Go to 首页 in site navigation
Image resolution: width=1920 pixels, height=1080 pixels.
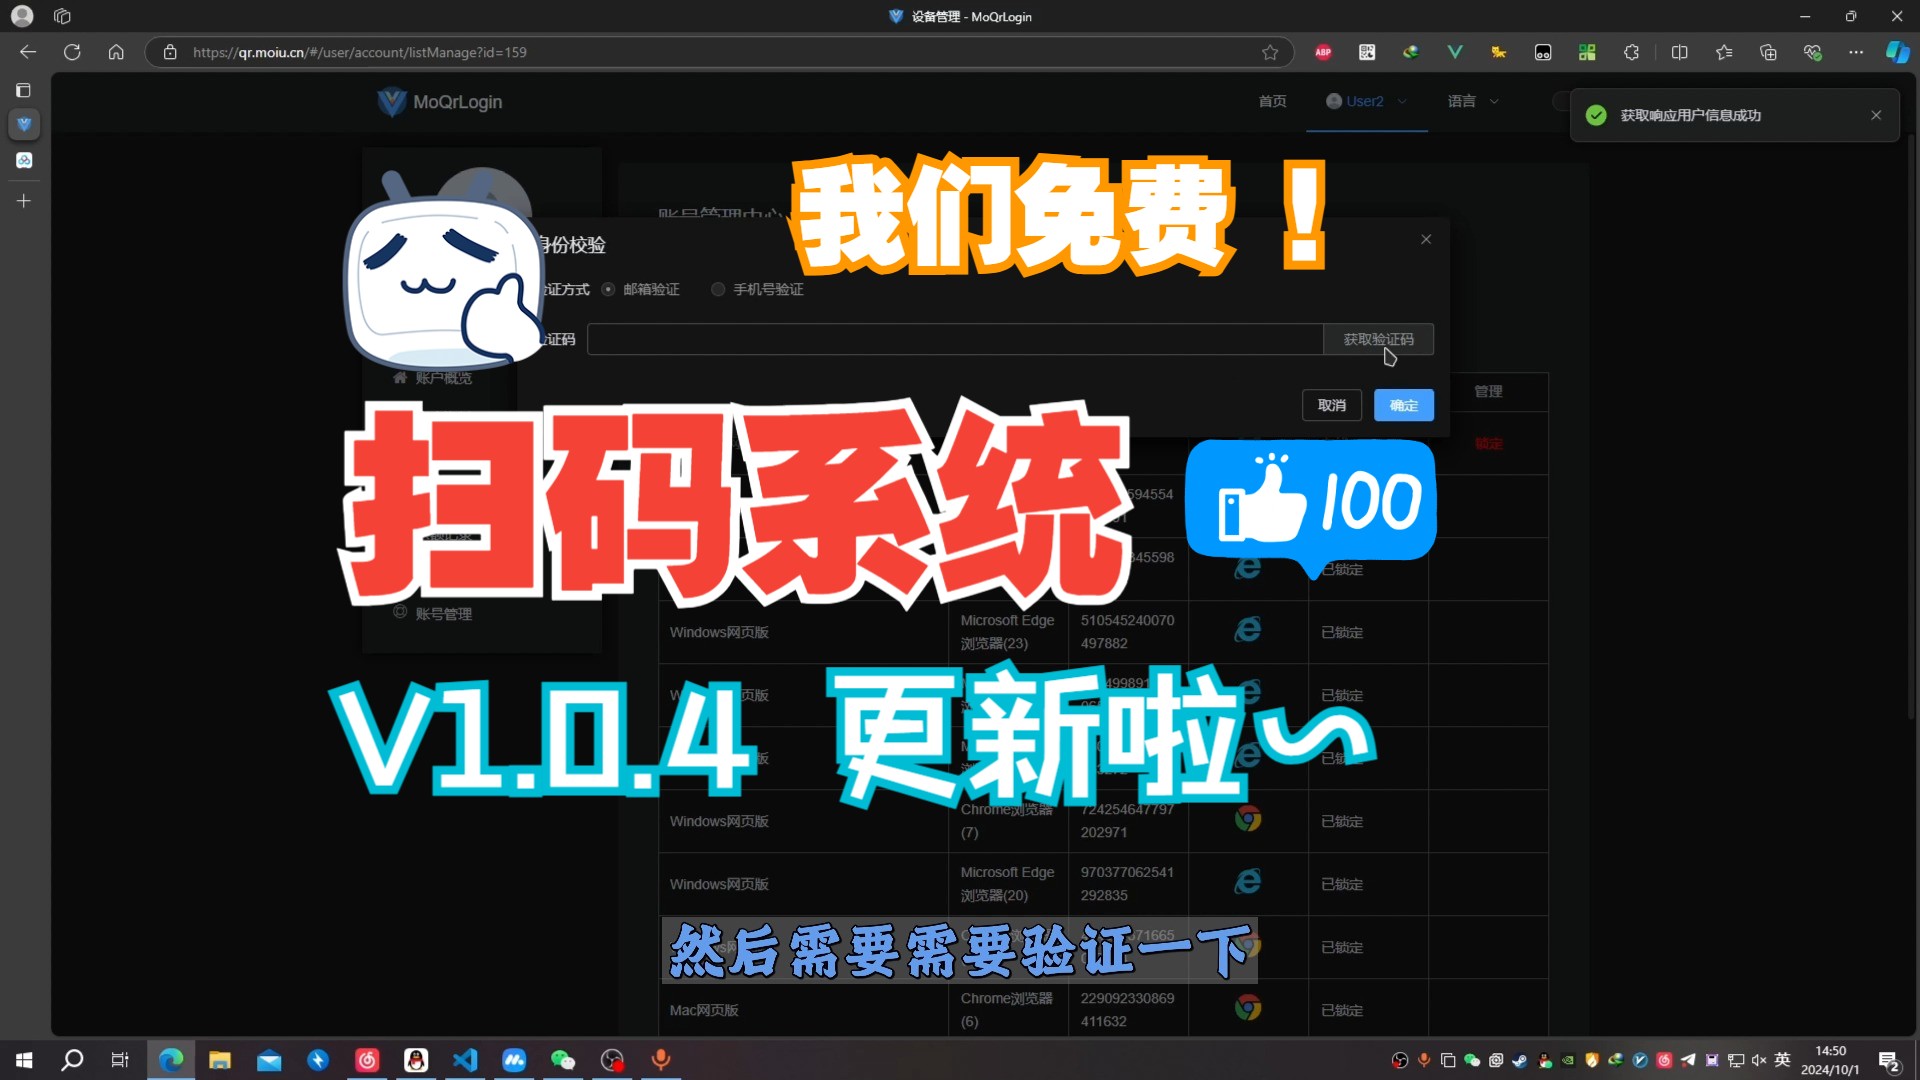point(1272,101)
